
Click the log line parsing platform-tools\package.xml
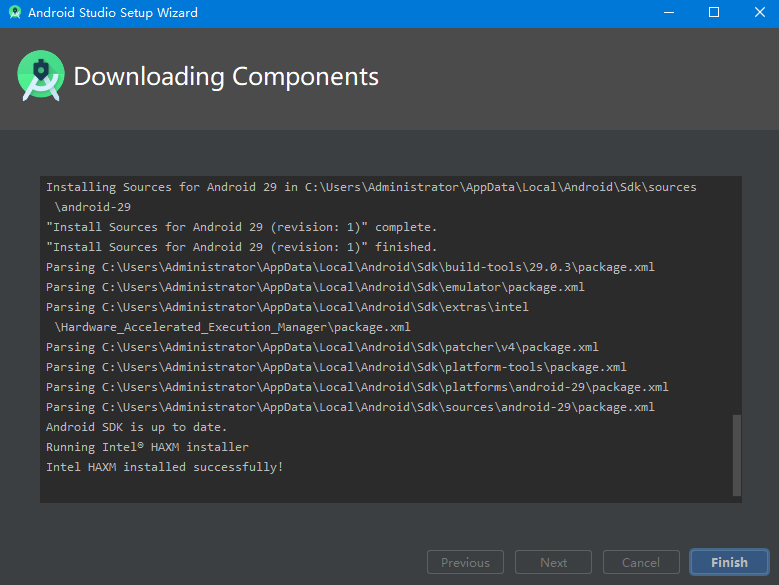click(336, 367)
